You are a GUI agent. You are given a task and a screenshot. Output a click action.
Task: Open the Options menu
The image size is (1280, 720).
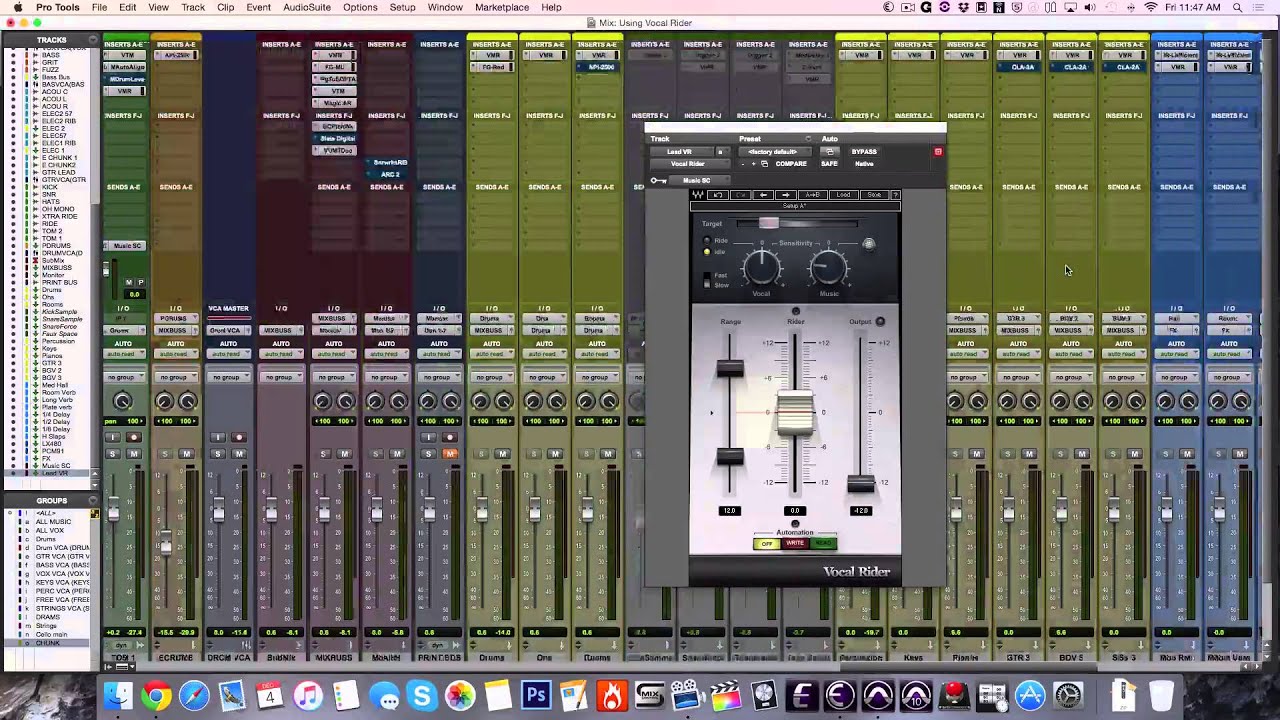(360, 7)
